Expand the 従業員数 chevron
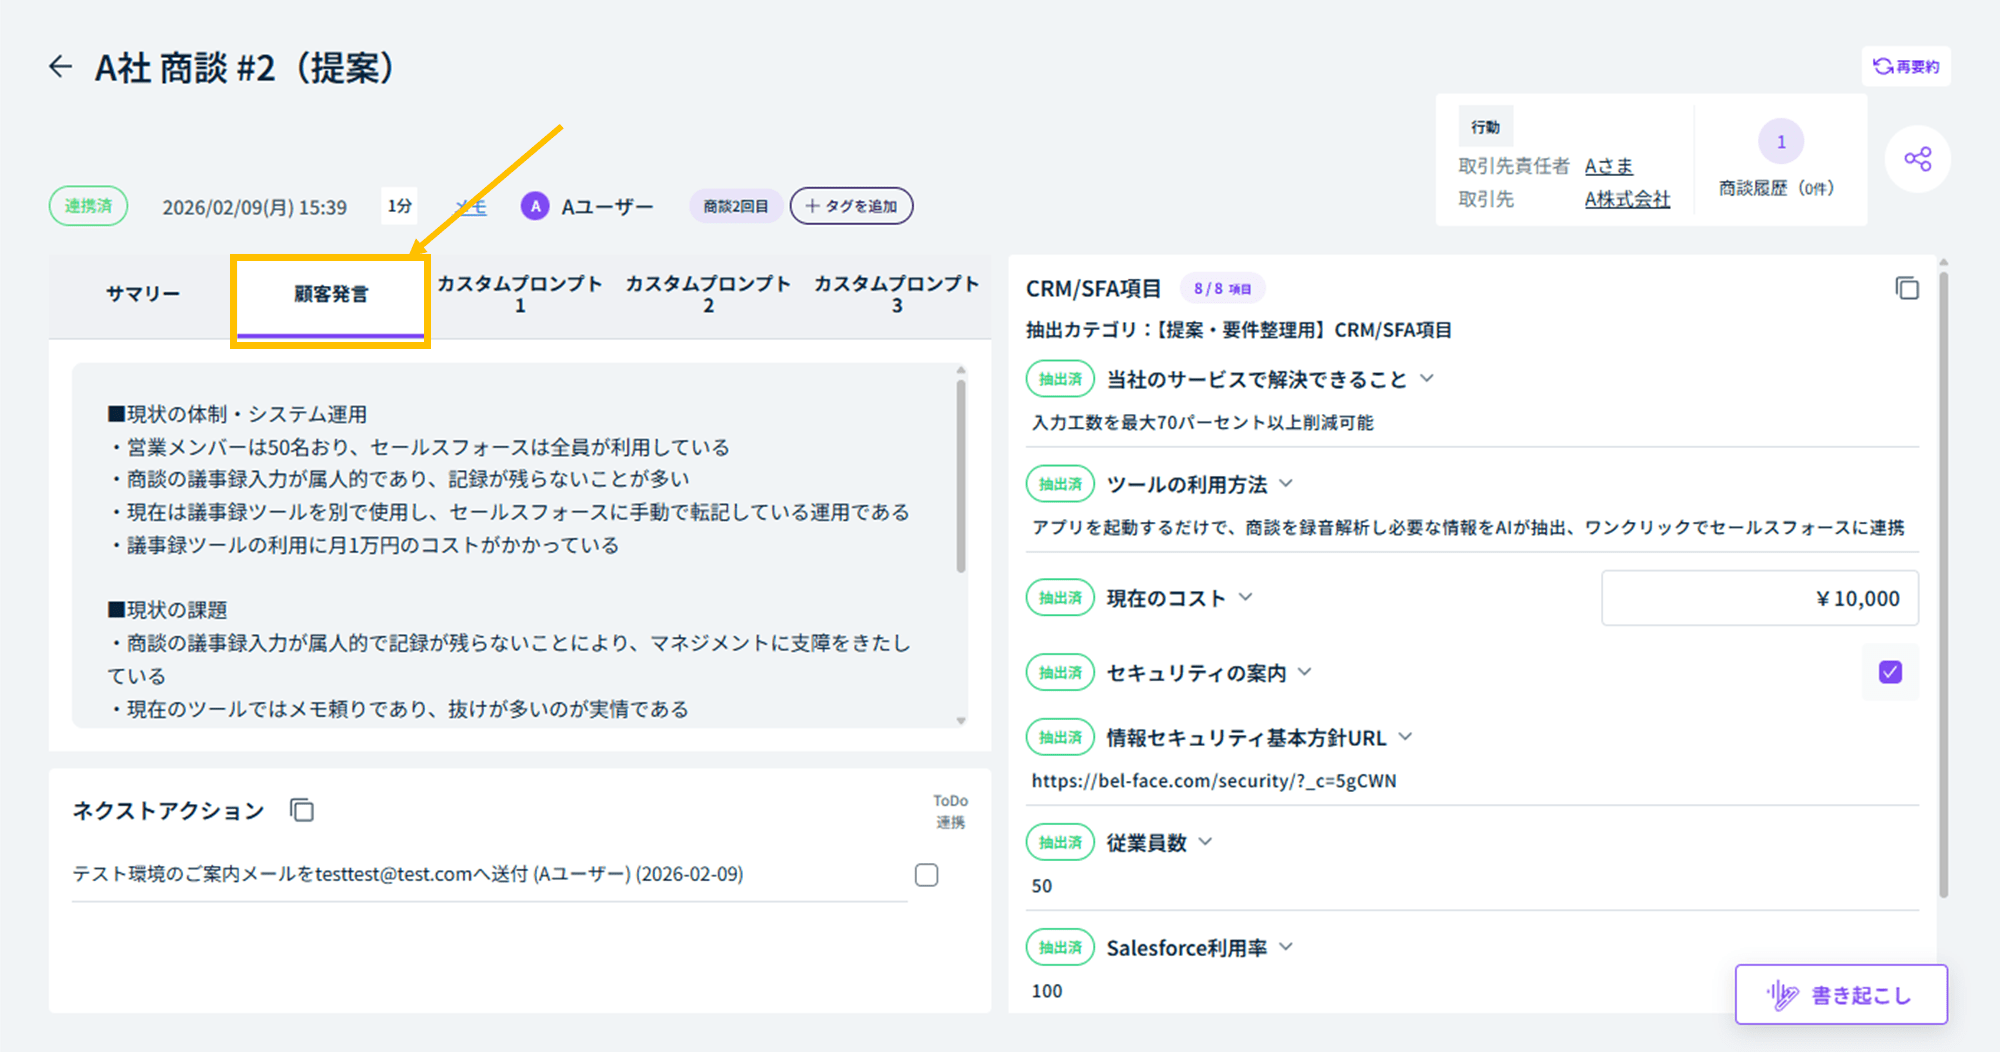 [x=1205, y=842]
